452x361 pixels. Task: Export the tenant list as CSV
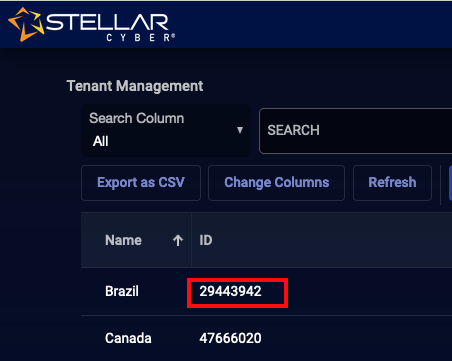[x=141, y=183]
